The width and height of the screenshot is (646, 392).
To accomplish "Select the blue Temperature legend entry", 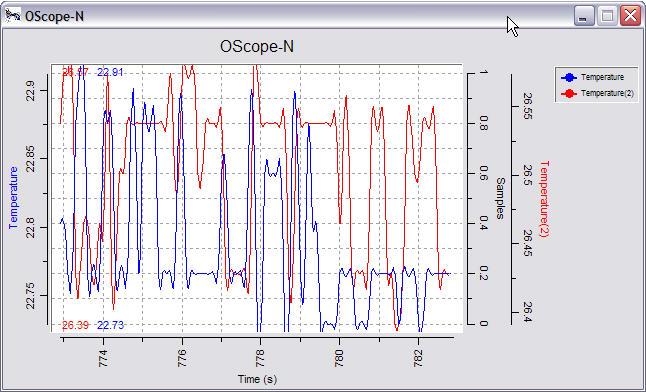I will click(x=593, y=77).
